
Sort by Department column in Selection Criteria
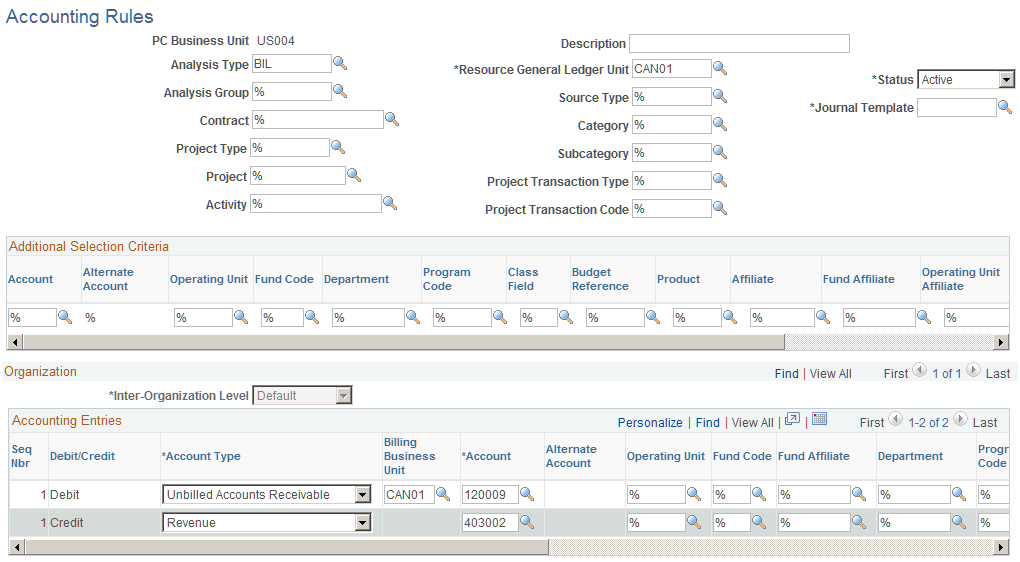point(356,279)
